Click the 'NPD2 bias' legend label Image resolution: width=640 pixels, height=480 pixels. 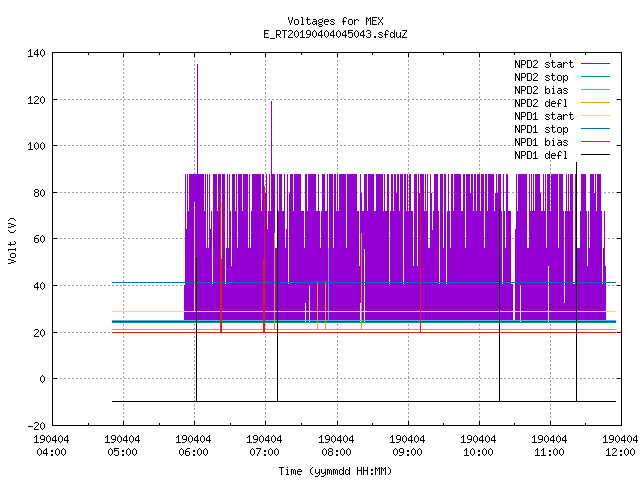(x=541, y=90)
